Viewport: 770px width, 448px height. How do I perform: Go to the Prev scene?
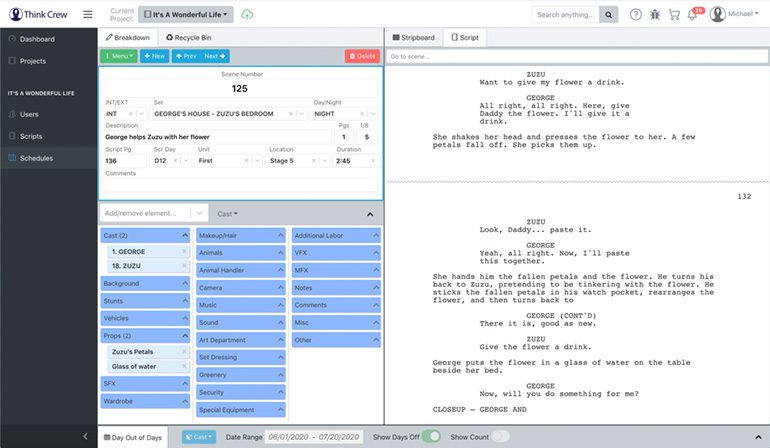click(x=186, y=56)
